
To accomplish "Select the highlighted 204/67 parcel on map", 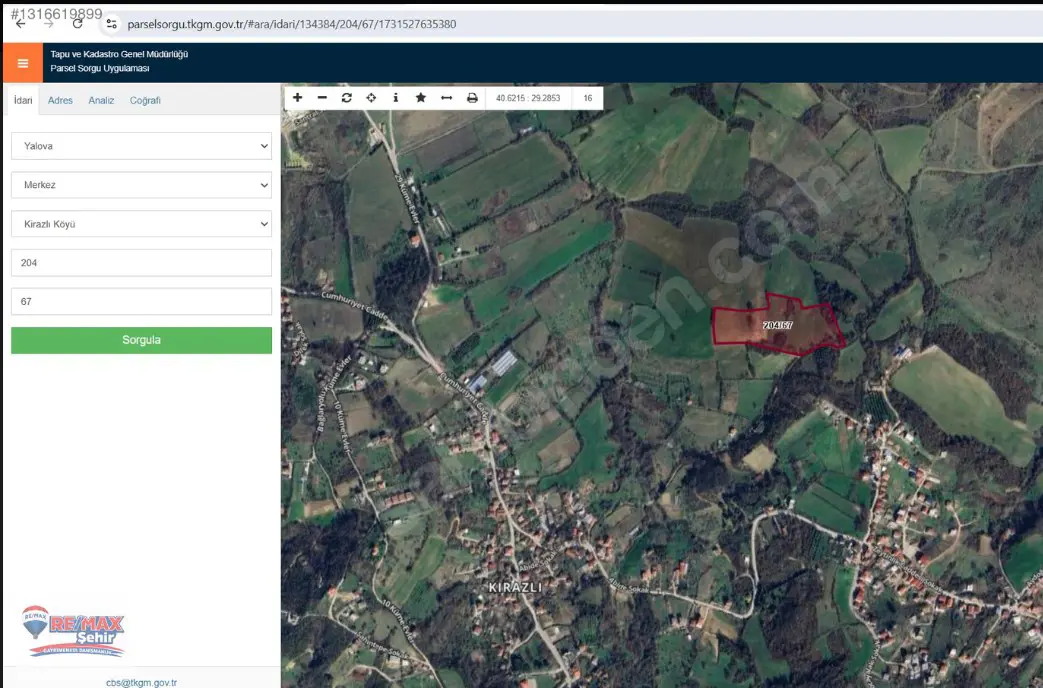I will coord(777,325).
